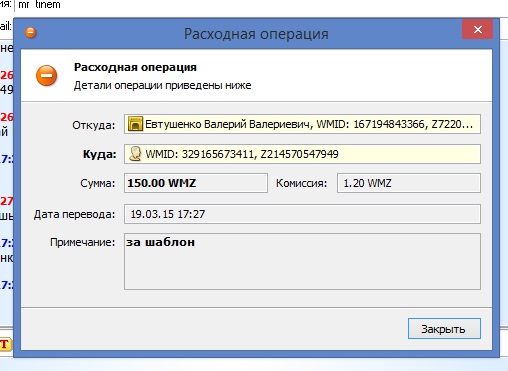The width and height of the screenshot is (508, 371).
Task: Click the user avatar icon in Куда field
Action: (135, 154)
